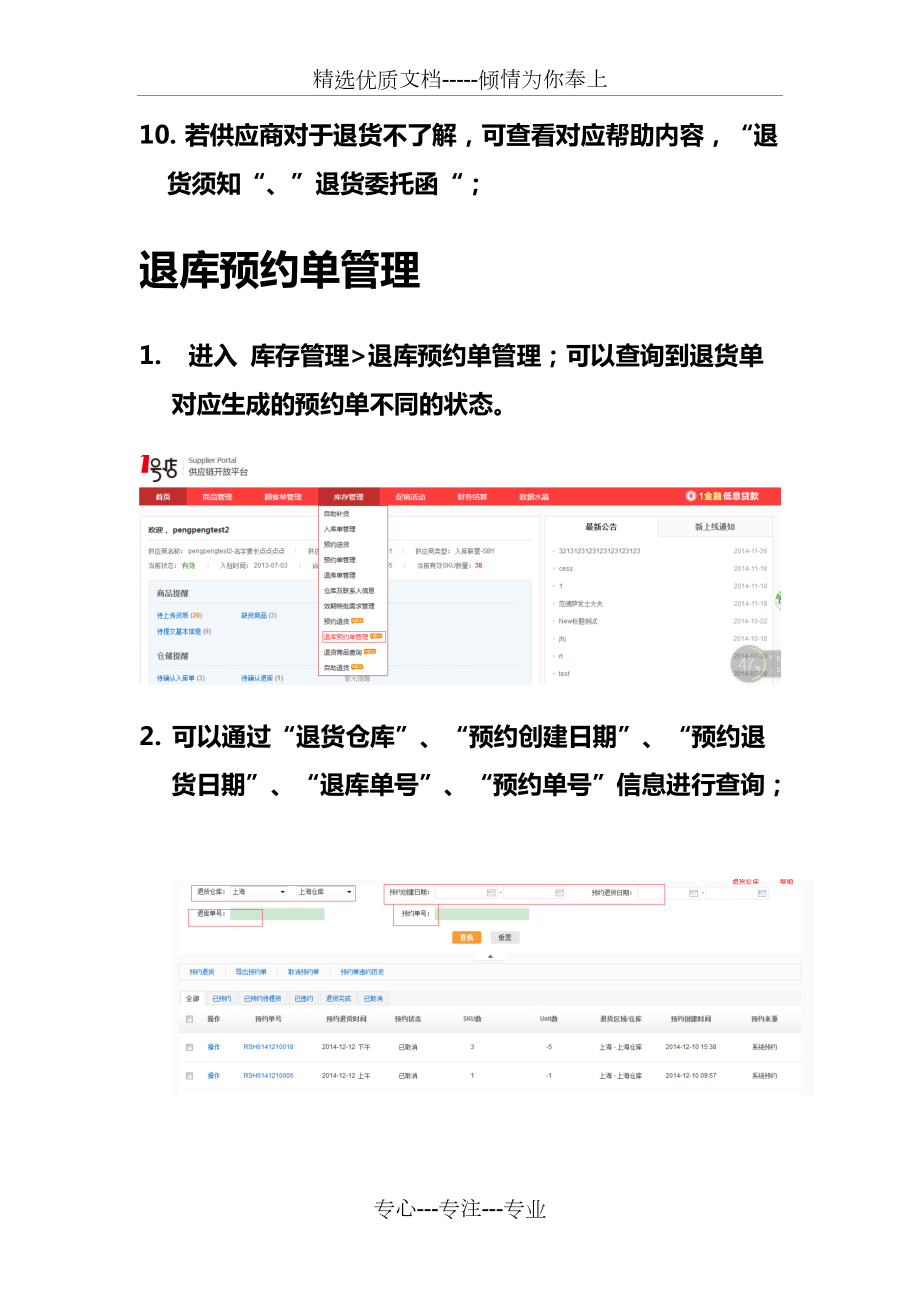The width and height of the screenshot is (920, 1302).
Task: Open calendar icon of second 预约退货日期 field
Action: click(x=762, y=892)
